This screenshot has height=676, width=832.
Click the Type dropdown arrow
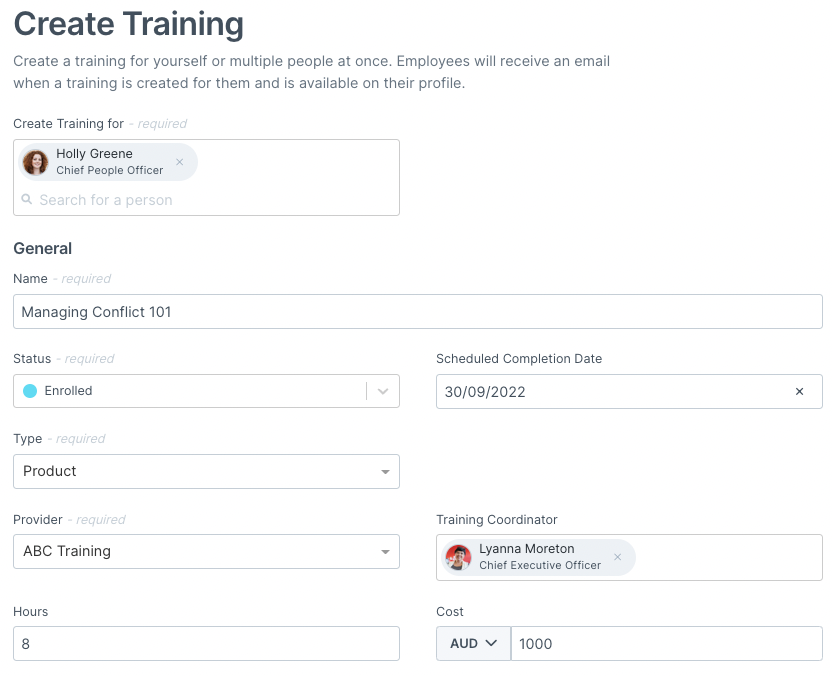pos(385,472)
